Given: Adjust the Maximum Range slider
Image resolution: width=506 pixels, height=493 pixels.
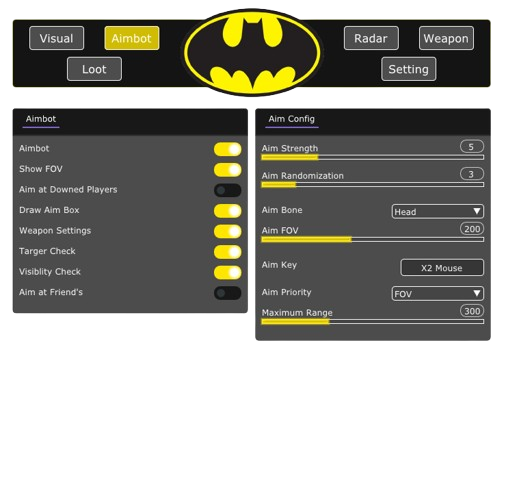Looking at the screenshot, I should [x=373, y=322].
